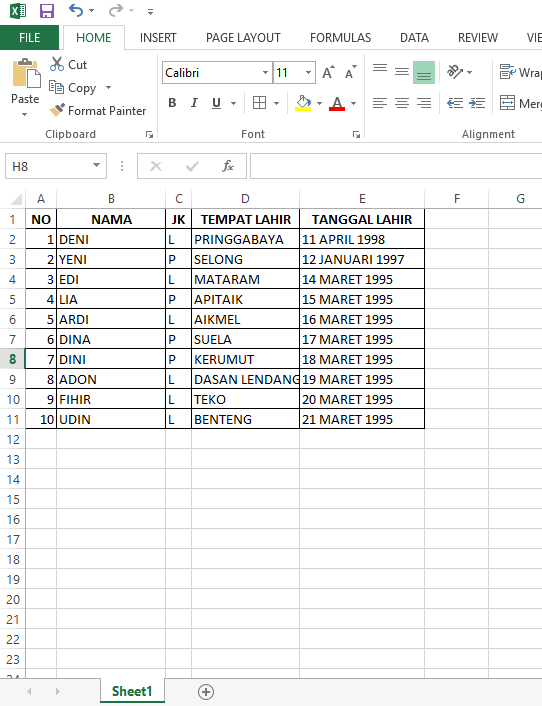542x706 pixels.
Task: Open Fill Color palette dropdown arrow
Action: click(320, 104)
